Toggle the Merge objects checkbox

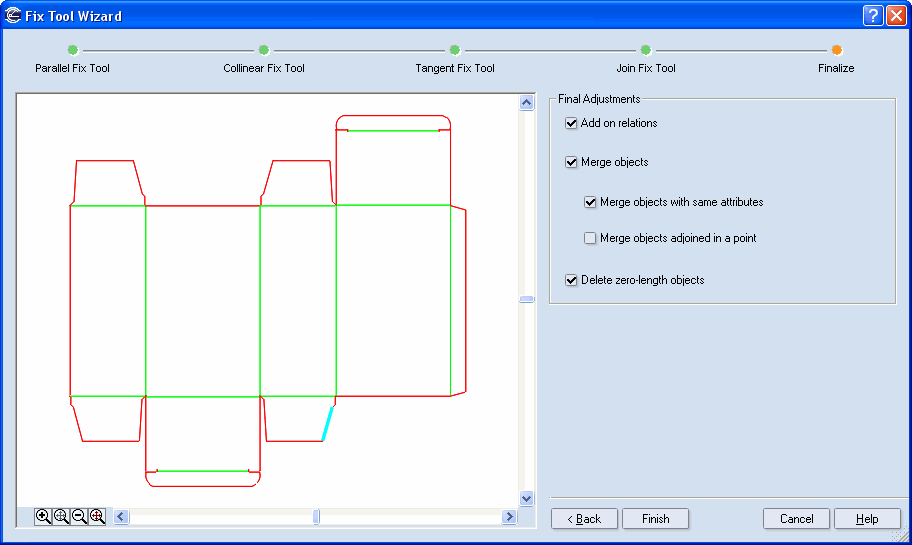[x=572, y=162]
